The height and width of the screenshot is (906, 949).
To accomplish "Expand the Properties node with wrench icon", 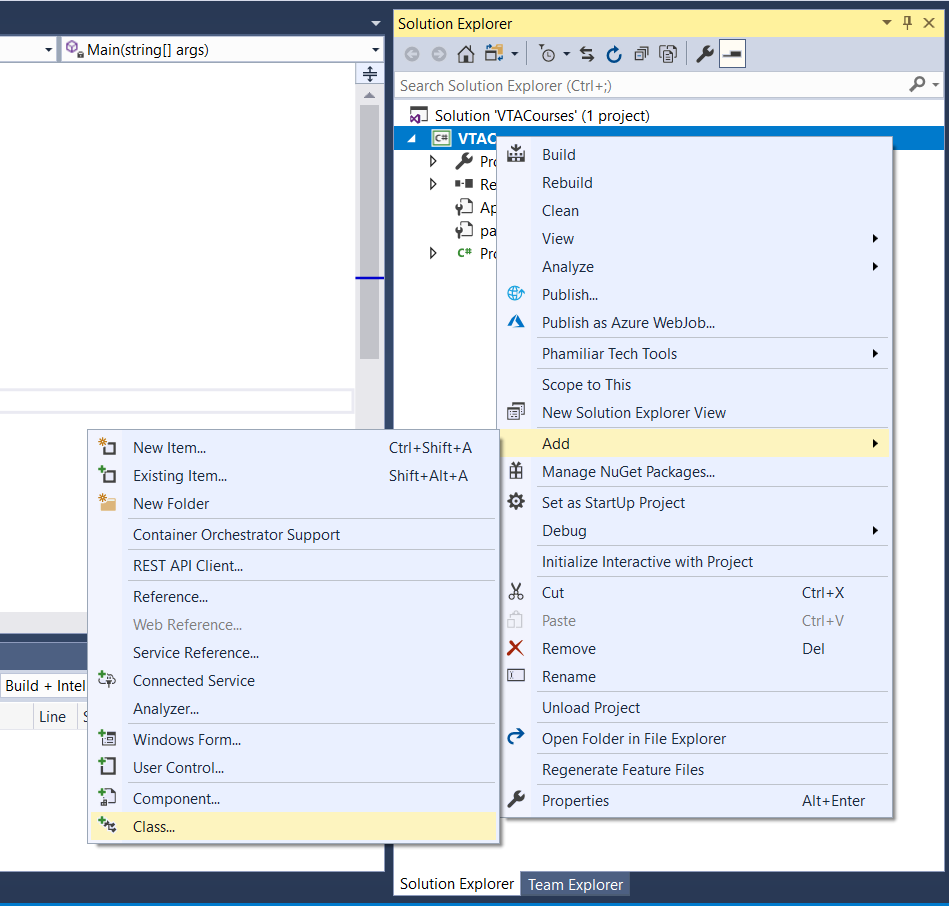I will (433, 161).
